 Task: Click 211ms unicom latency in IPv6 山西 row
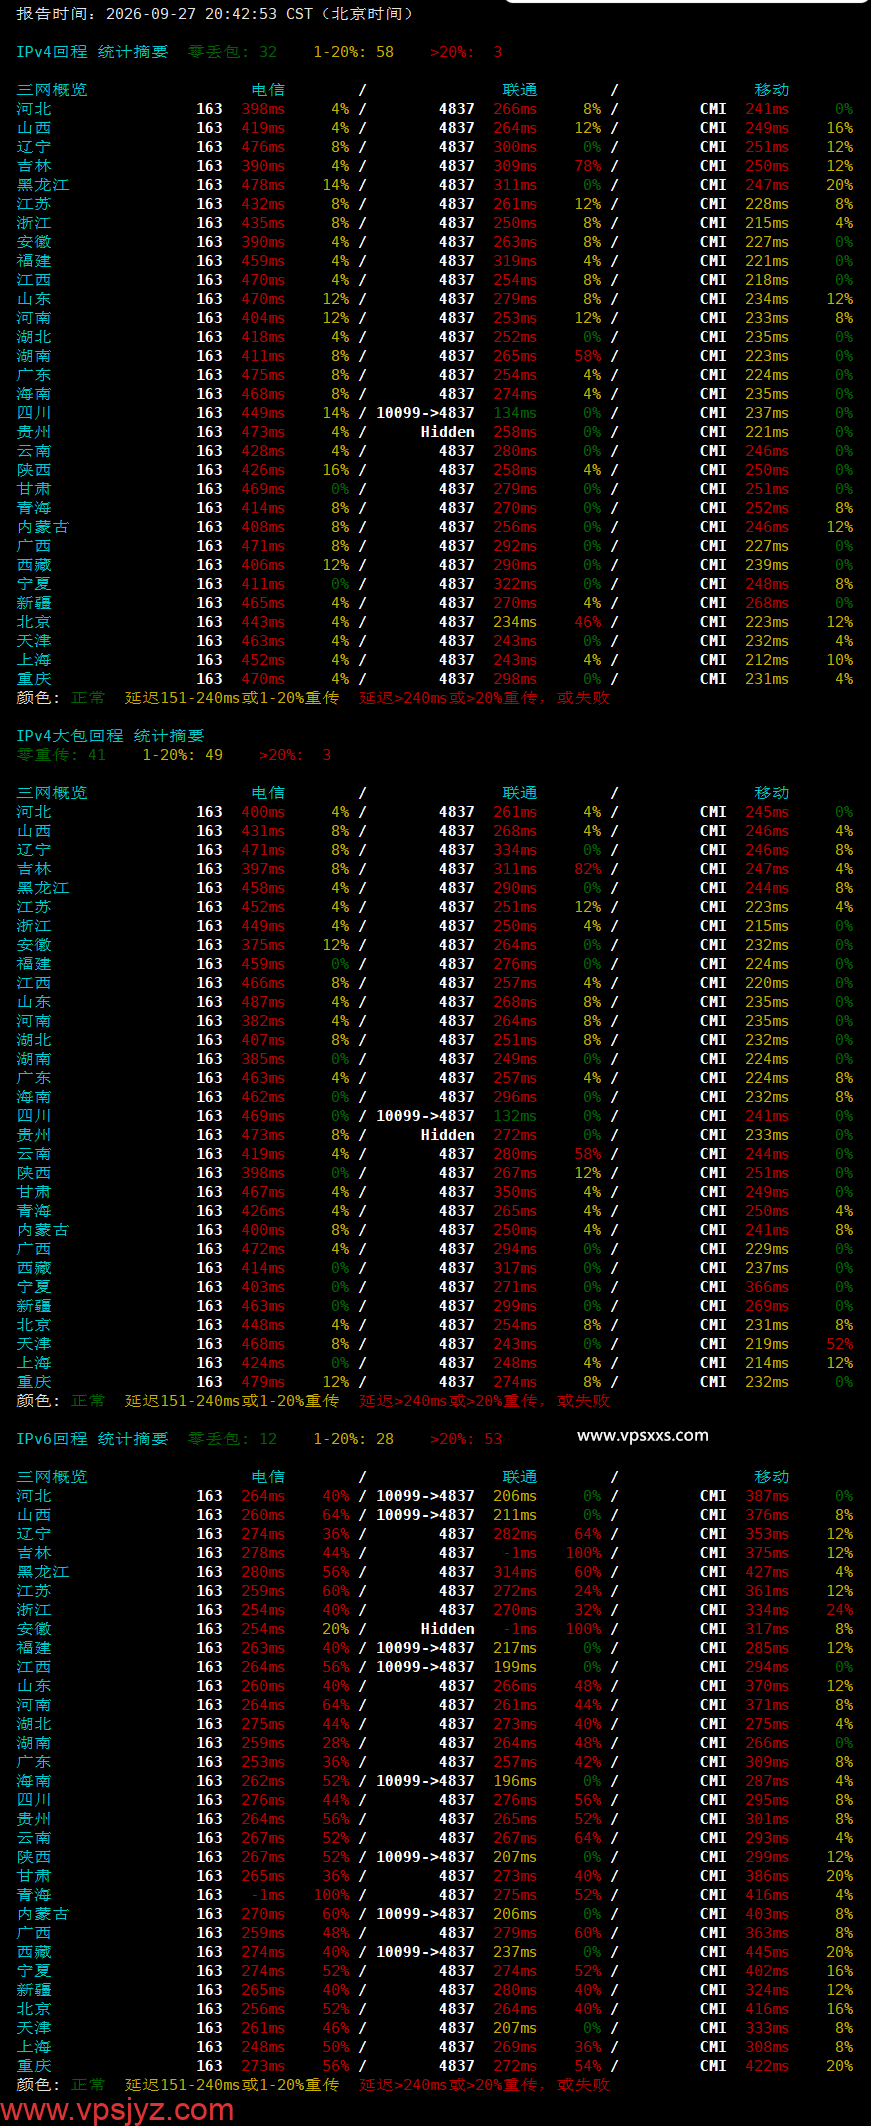coord(515,1515)
